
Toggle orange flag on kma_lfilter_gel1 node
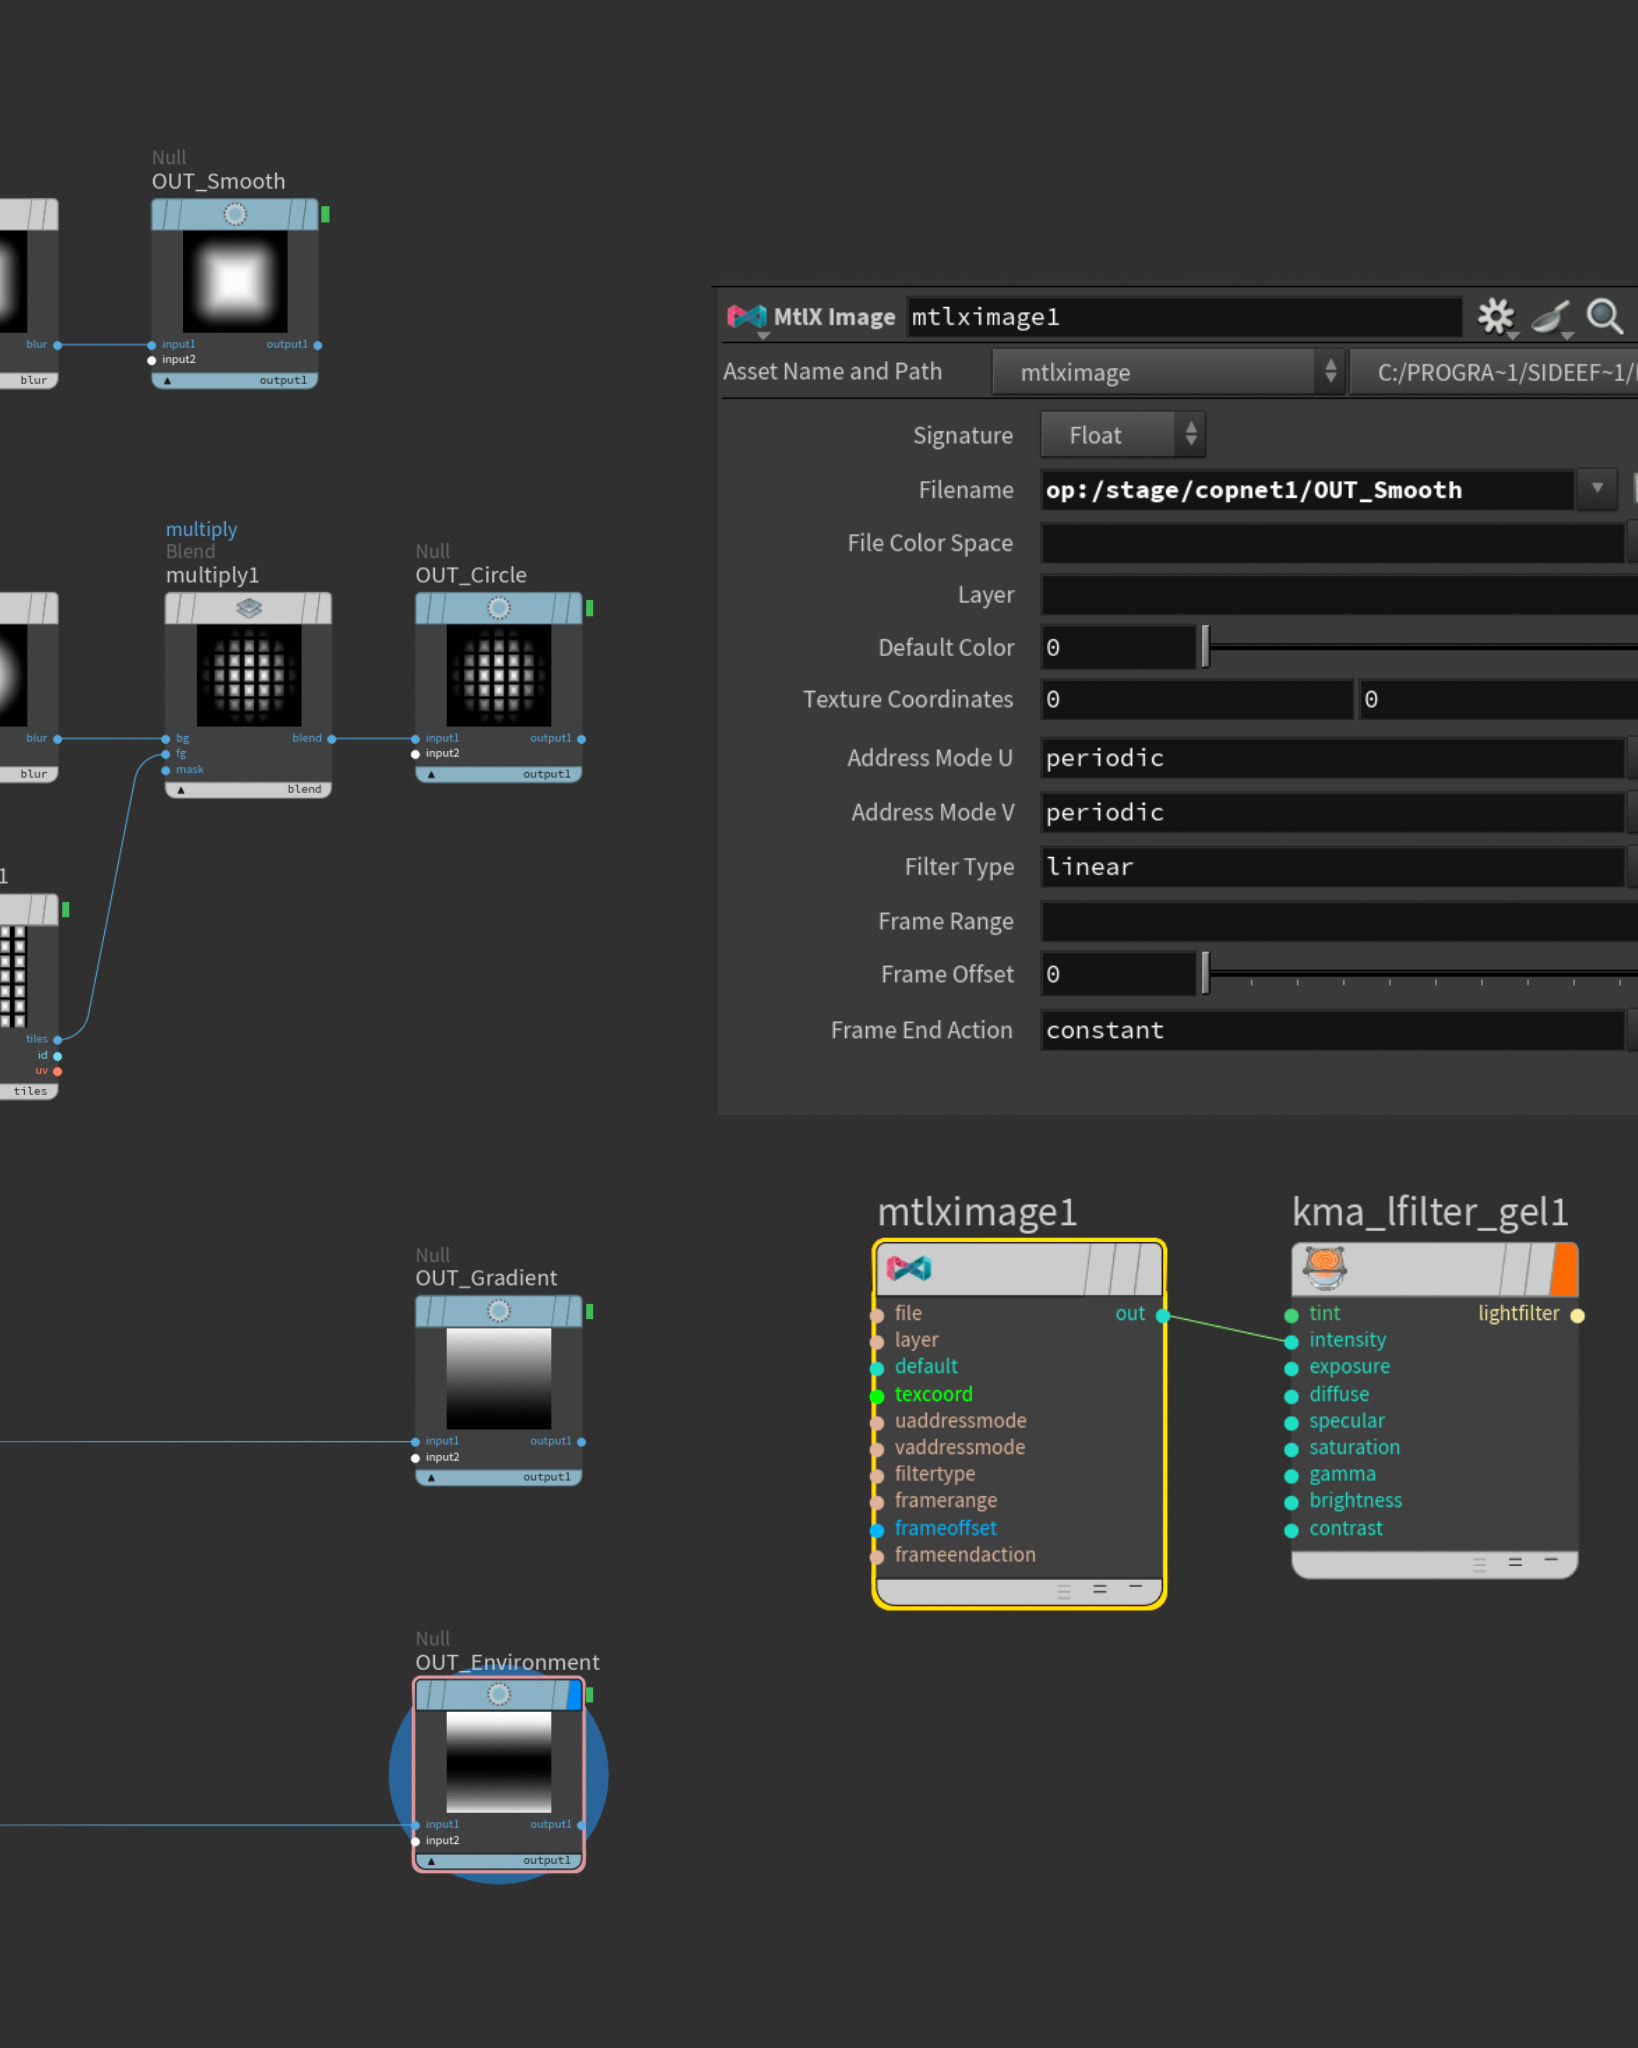pyautogui.click(x=1564, y=1269)
